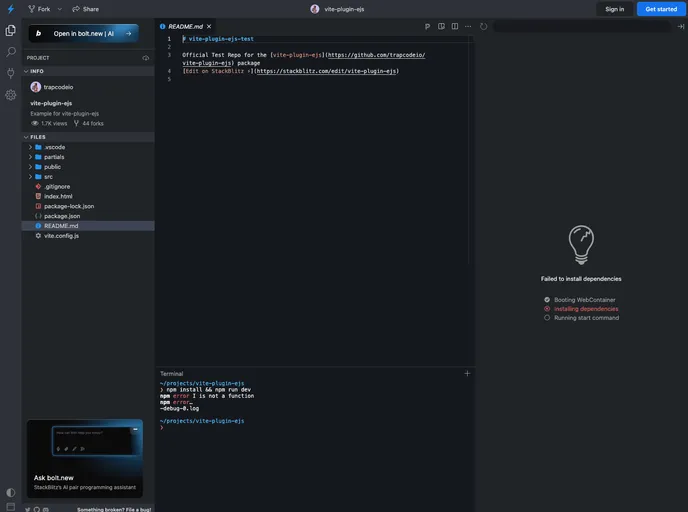Click line number 1 in the editor
The width and height of the screenshot is (688, 512).
tap(169, 39)
